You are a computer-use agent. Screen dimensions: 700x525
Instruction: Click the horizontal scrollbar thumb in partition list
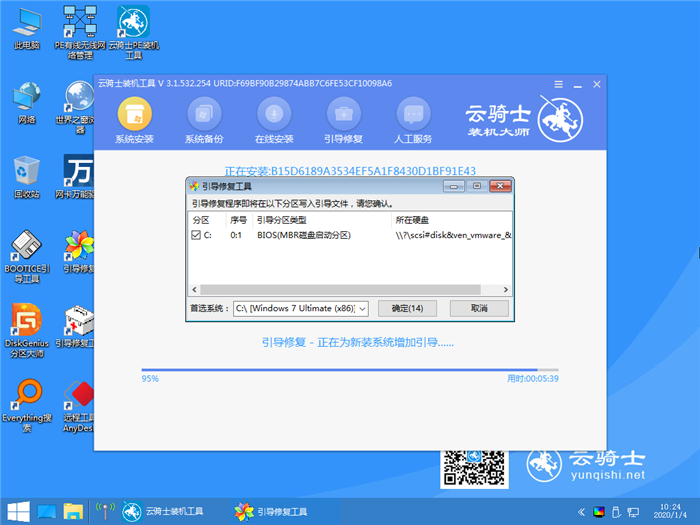pyautogui.click(x=341, y=289)
